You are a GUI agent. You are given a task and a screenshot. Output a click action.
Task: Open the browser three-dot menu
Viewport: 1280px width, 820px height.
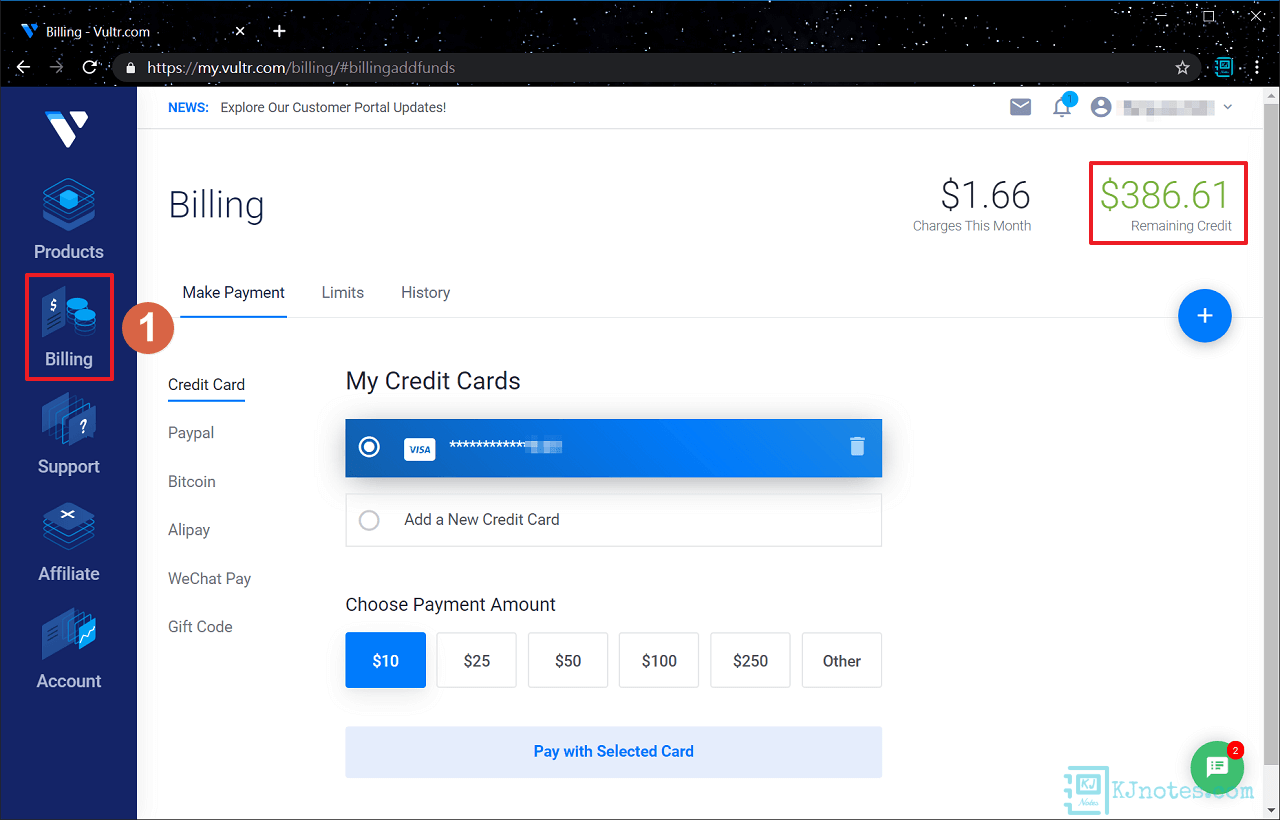[x=1259, y=68]
